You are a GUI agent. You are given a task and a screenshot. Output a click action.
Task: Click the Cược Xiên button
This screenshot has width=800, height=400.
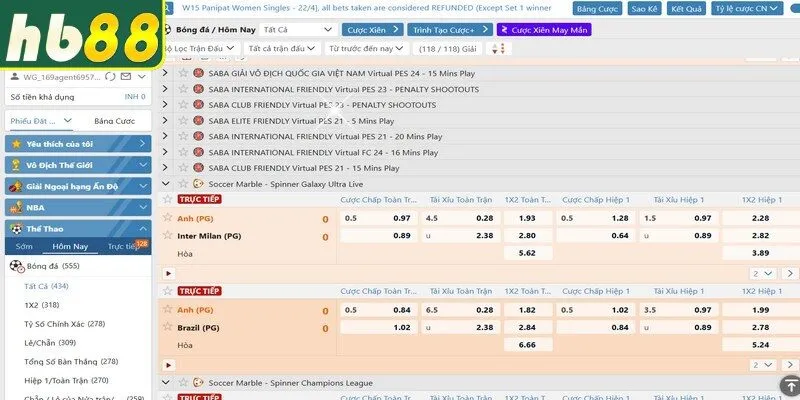[372, 30]
